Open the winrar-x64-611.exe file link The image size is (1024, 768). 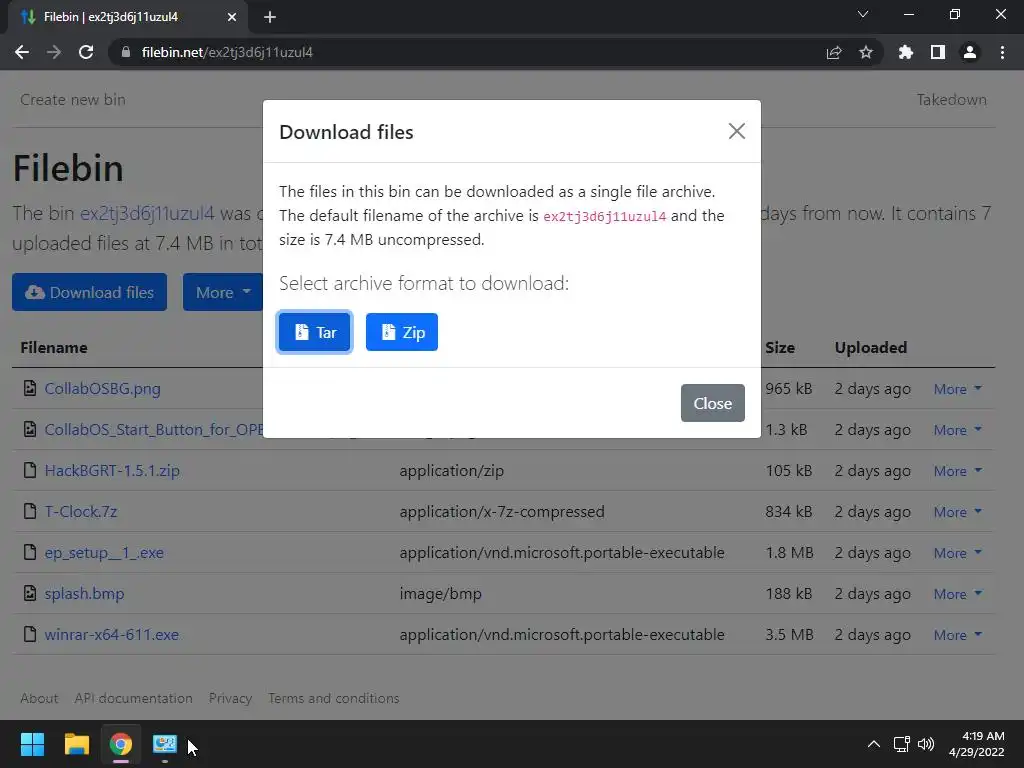112,635
